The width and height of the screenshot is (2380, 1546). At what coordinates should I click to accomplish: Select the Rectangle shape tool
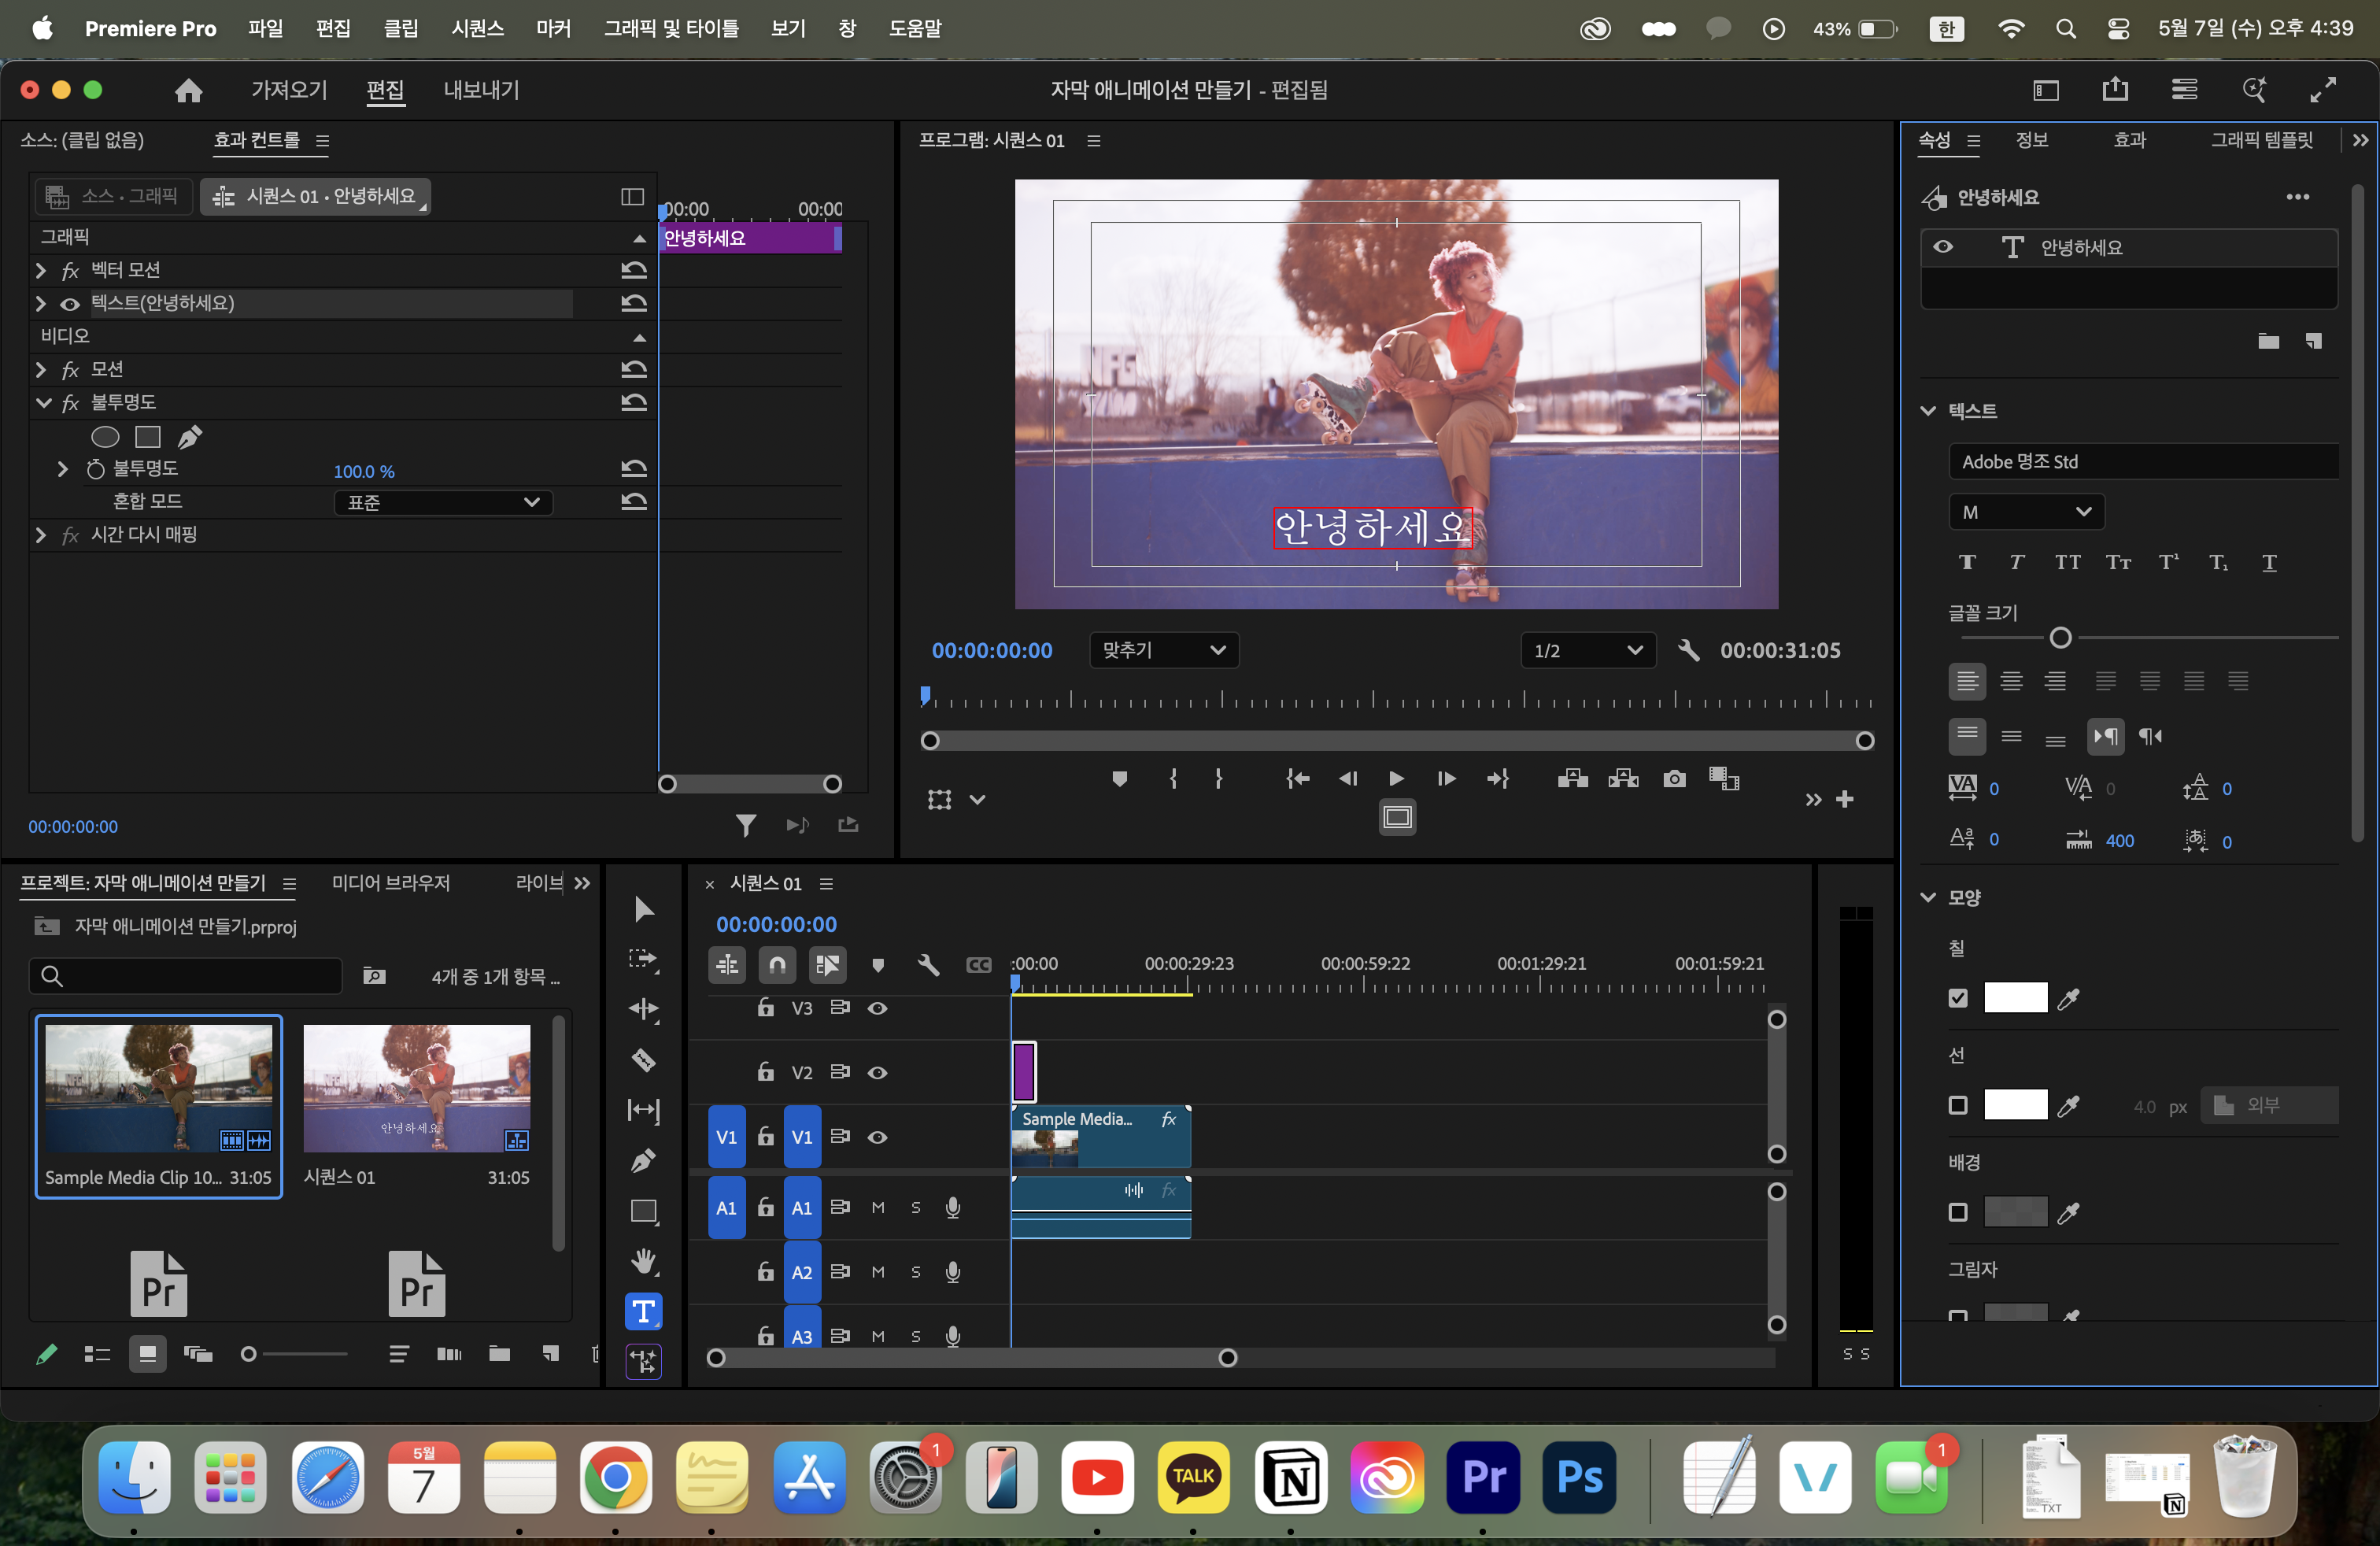click(x=644, y=1211)
